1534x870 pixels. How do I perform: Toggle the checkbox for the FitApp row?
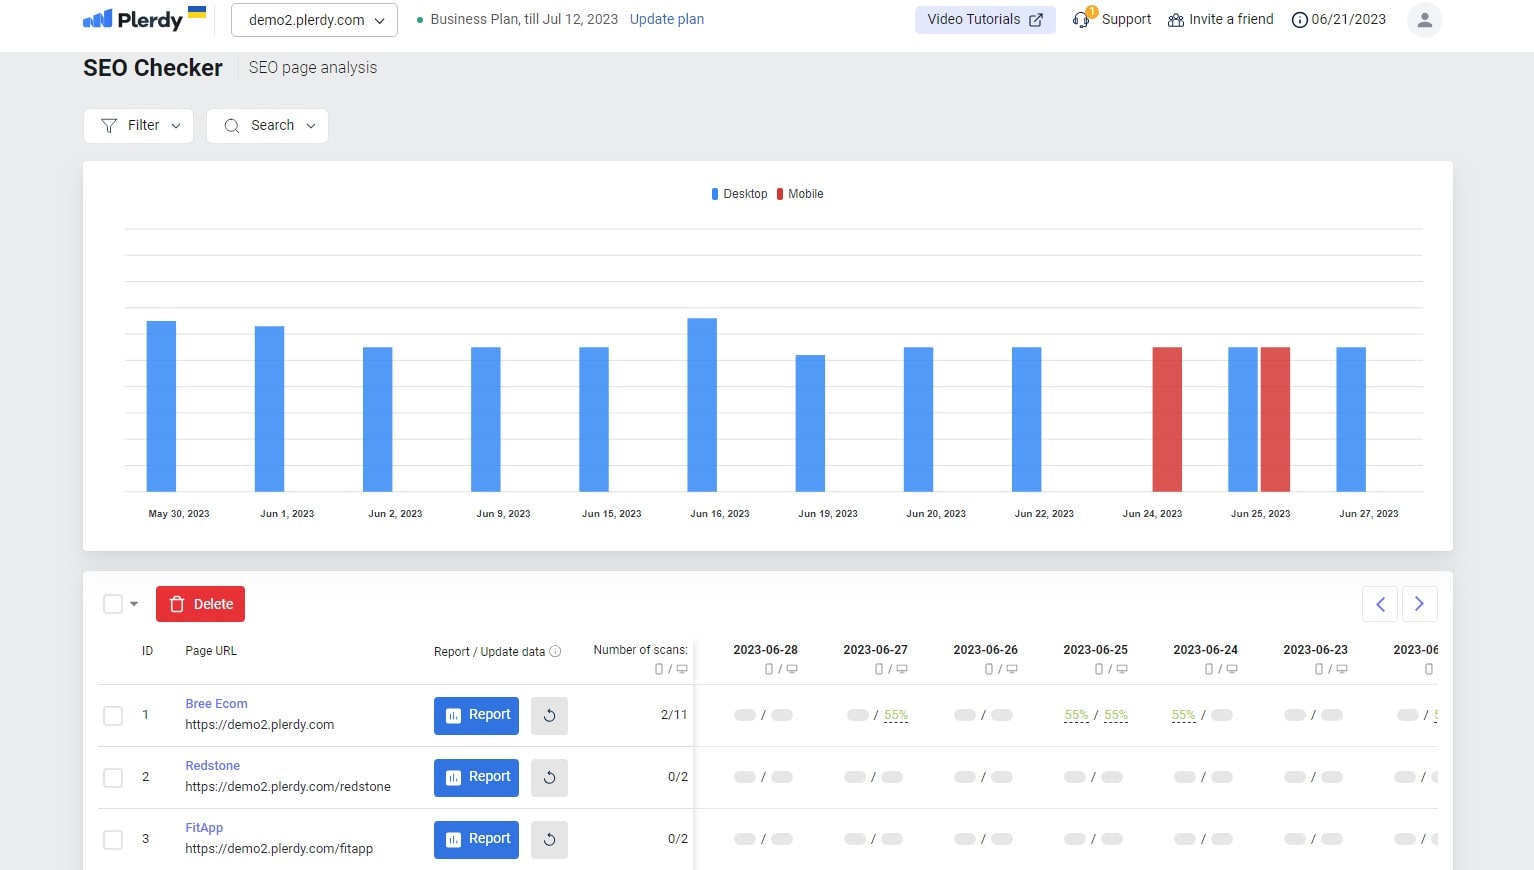point(112,839)
